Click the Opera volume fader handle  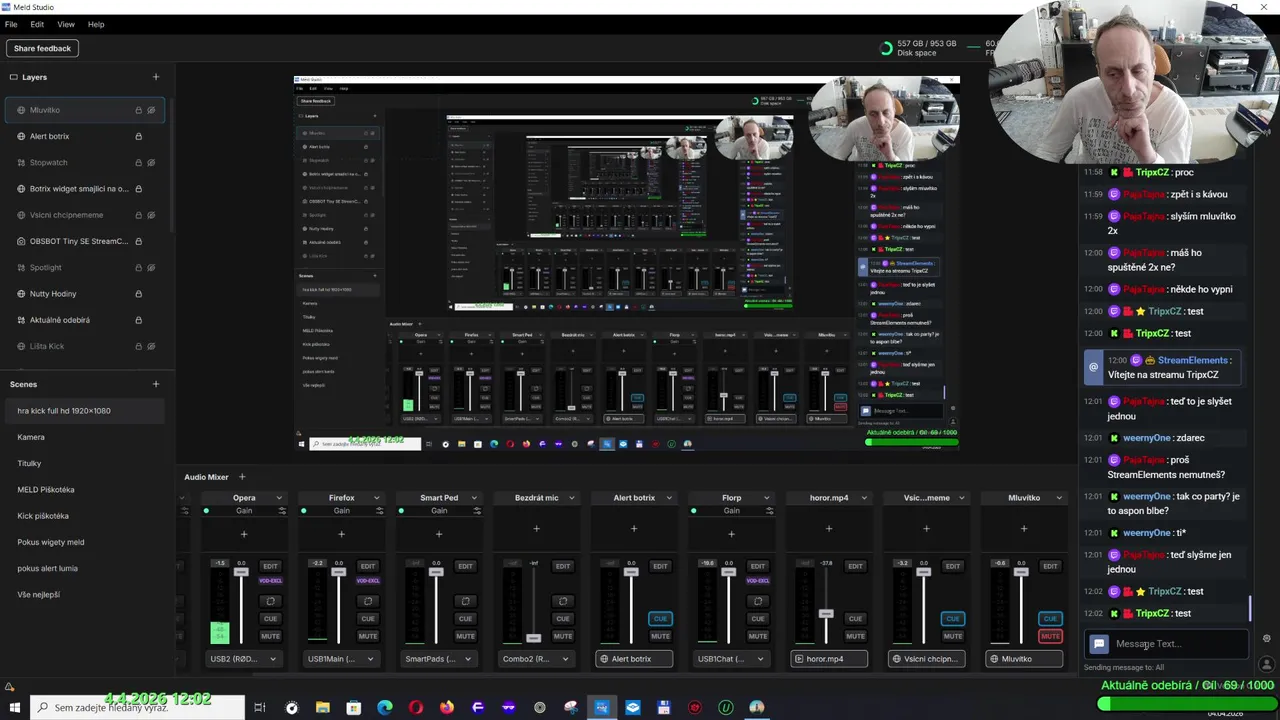pos(241,571)
